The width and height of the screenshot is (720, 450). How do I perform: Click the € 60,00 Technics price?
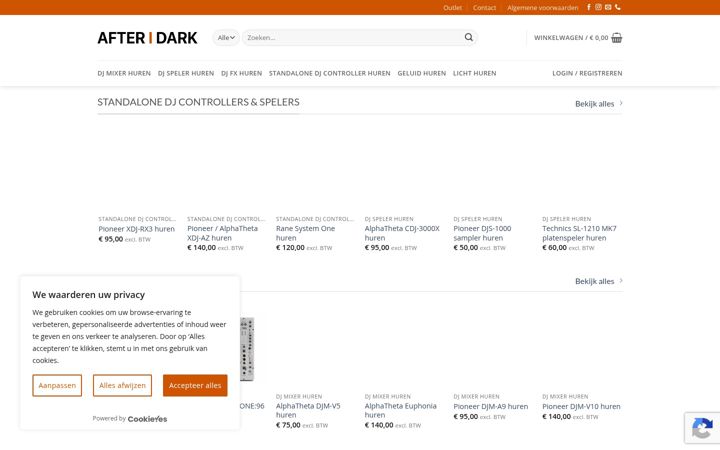tap(555, 248)
